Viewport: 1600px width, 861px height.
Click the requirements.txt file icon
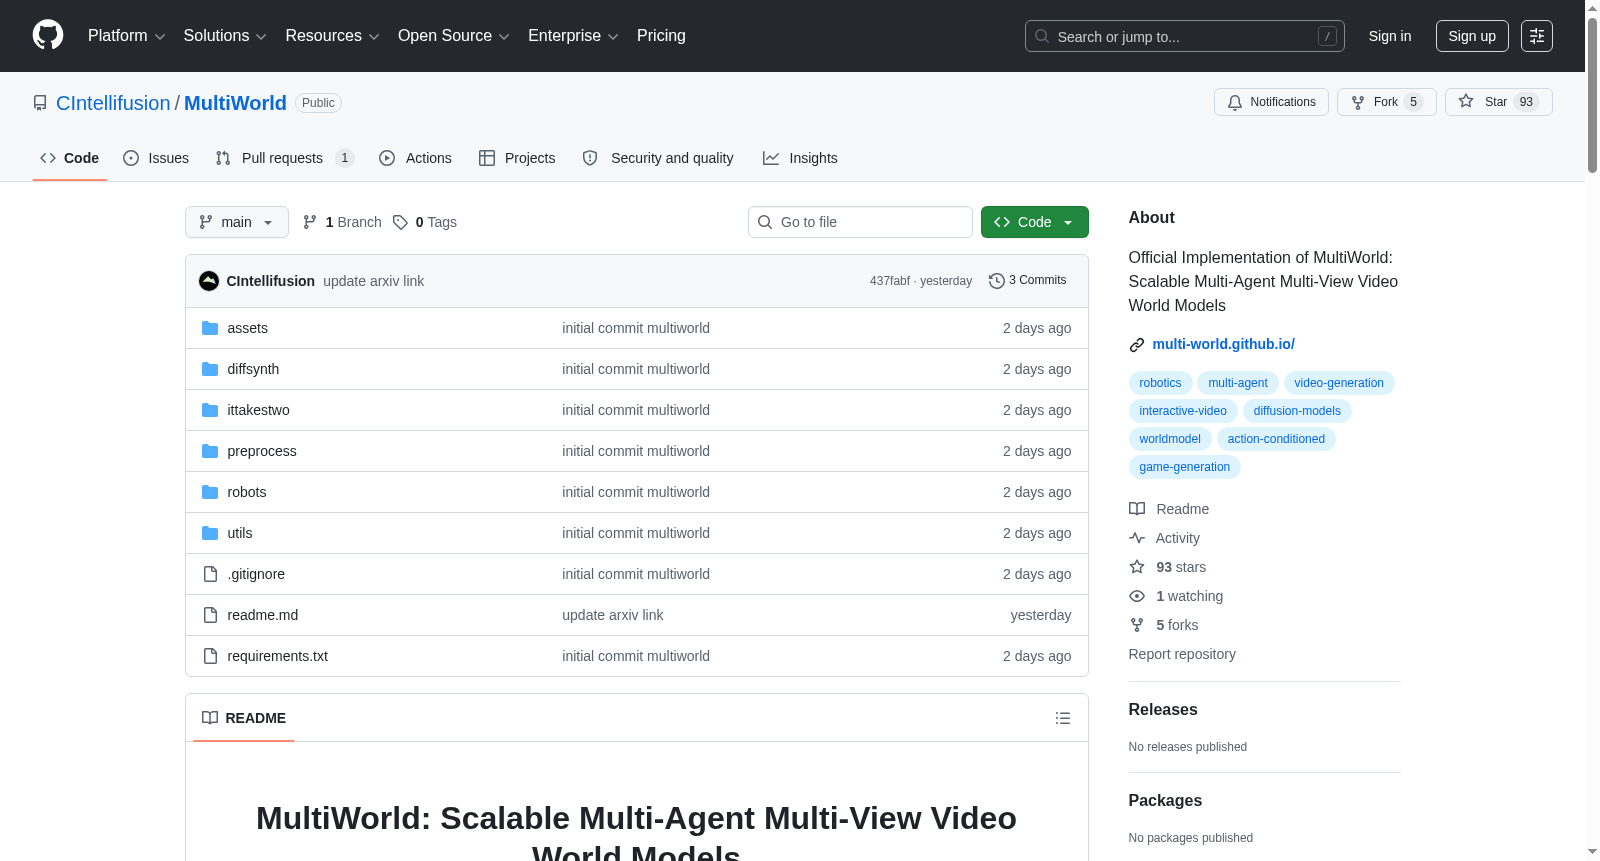click(210, 656)
